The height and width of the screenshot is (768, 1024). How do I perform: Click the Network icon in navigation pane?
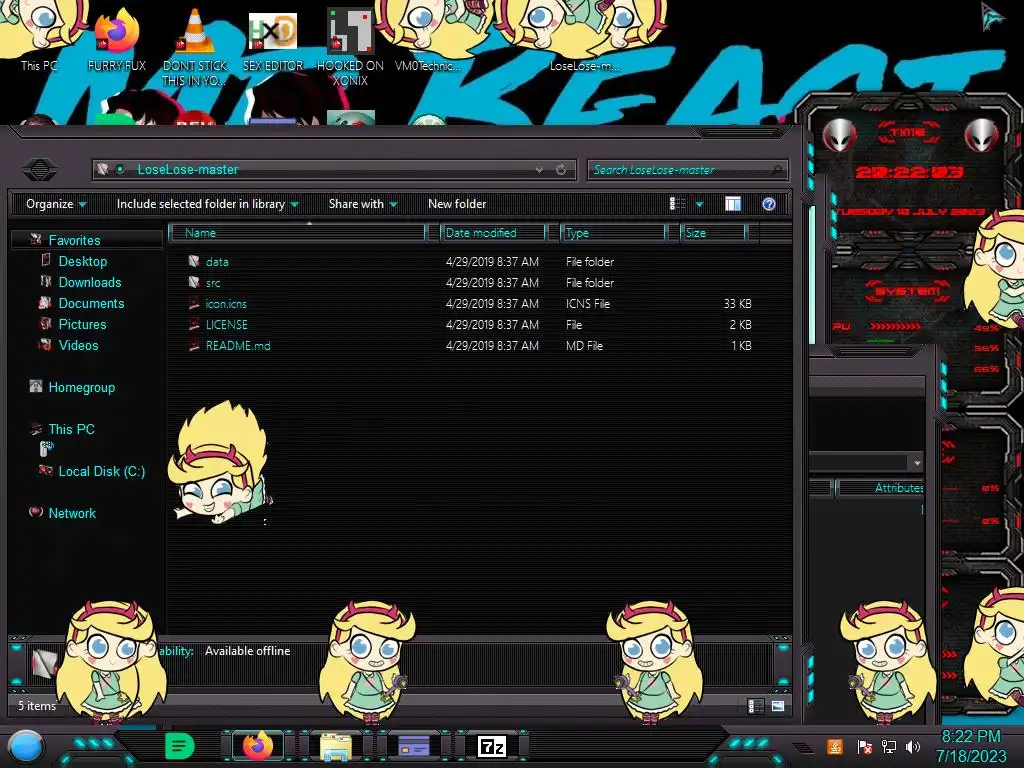point(37,513)
